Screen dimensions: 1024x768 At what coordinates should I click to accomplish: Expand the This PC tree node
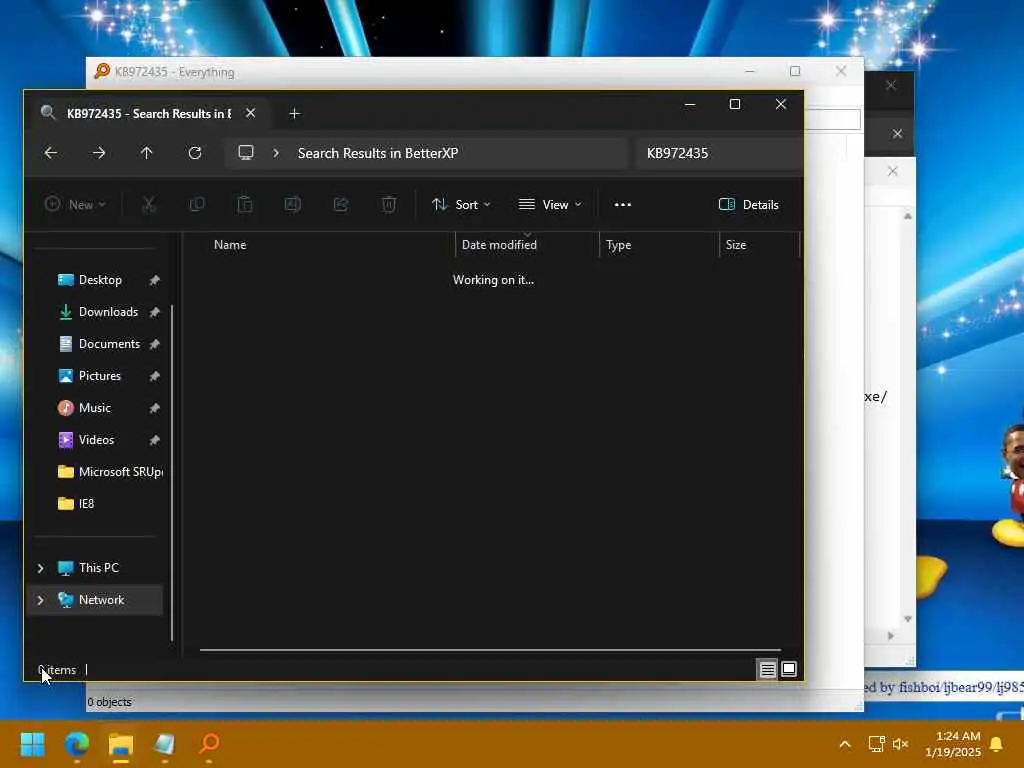coord(40,568)
